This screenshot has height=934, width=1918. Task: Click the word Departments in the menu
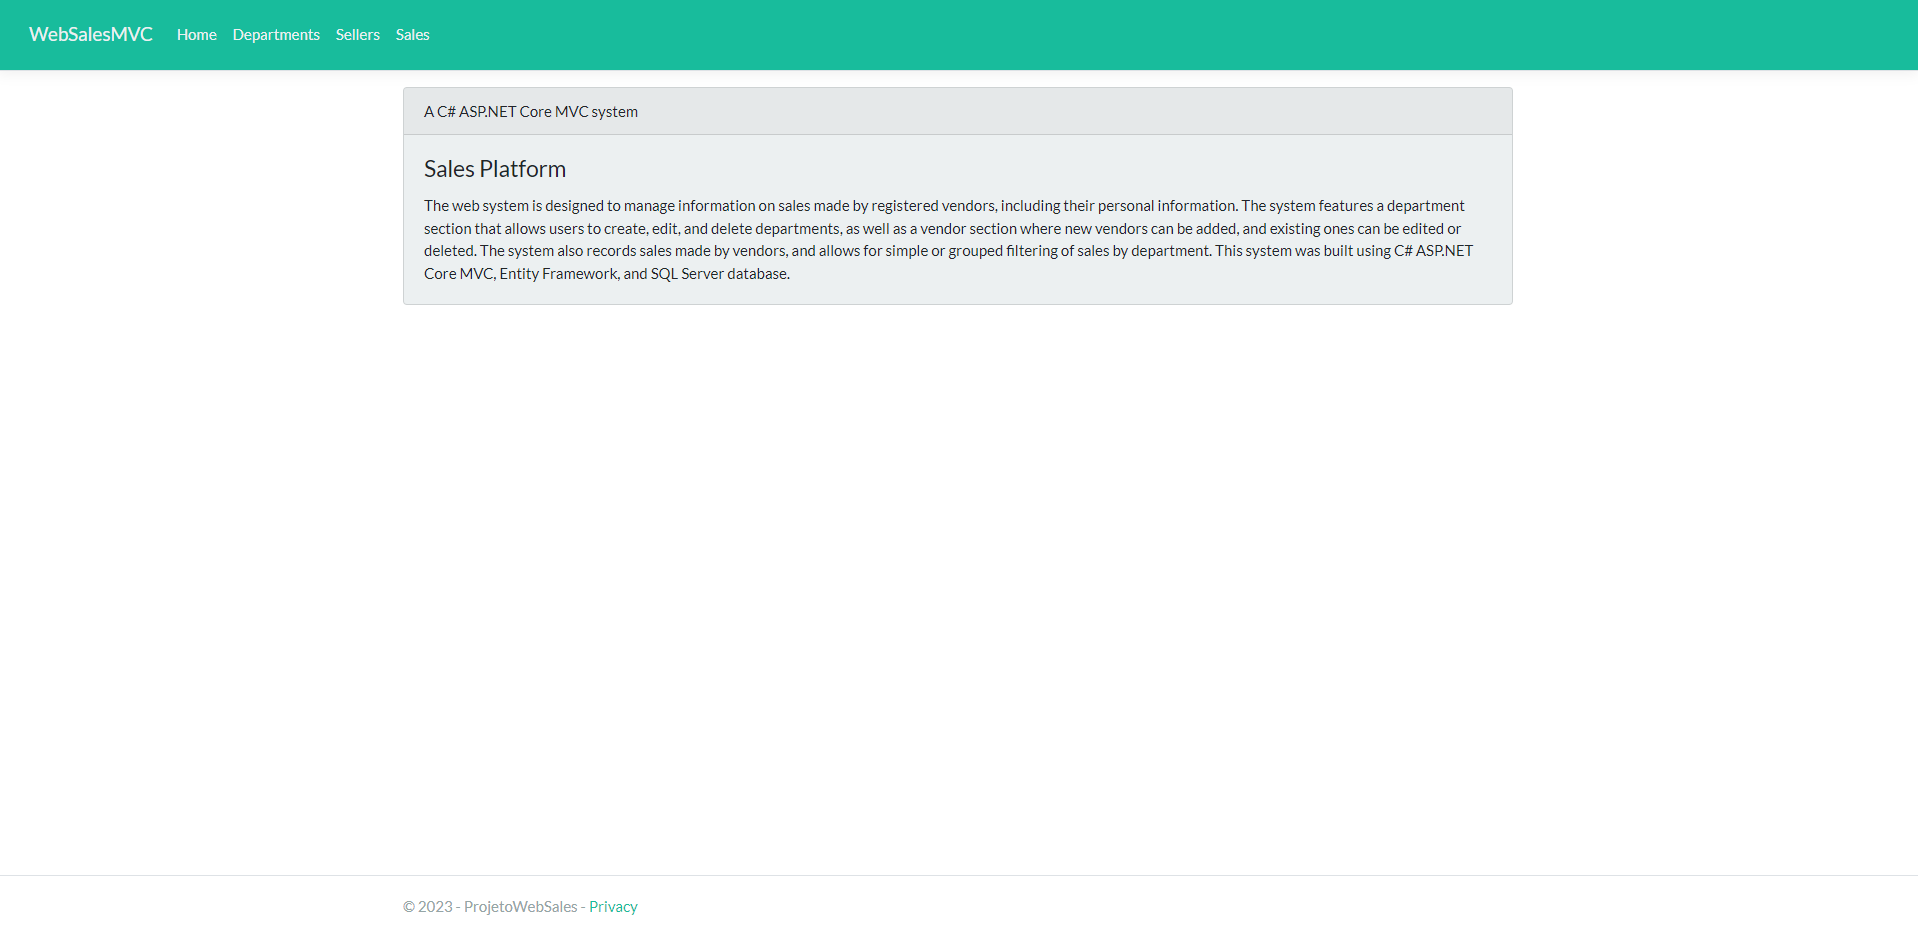point(276,34)
